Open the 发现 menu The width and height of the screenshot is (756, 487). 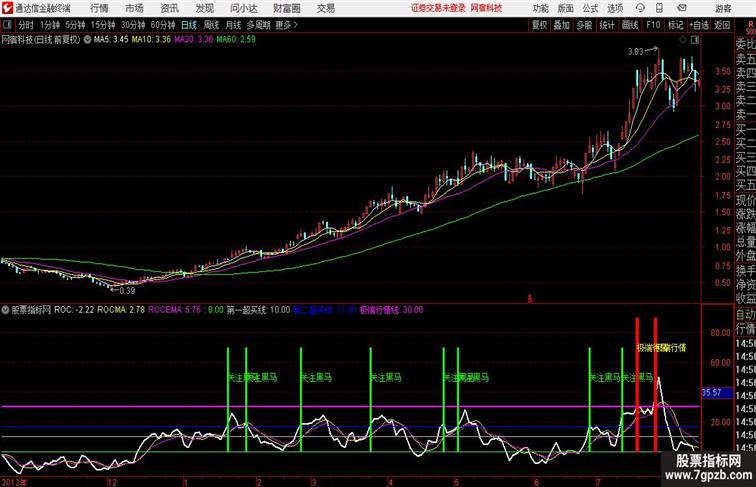point(204,8)
